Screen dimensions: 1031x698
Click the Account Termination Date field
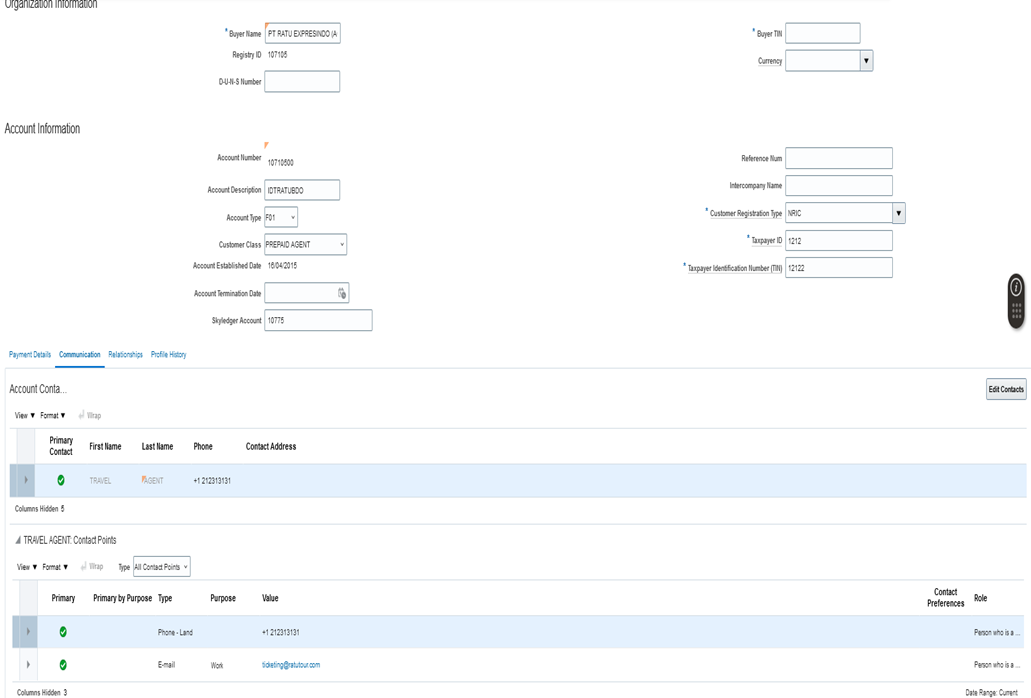[x=306, y=293]
